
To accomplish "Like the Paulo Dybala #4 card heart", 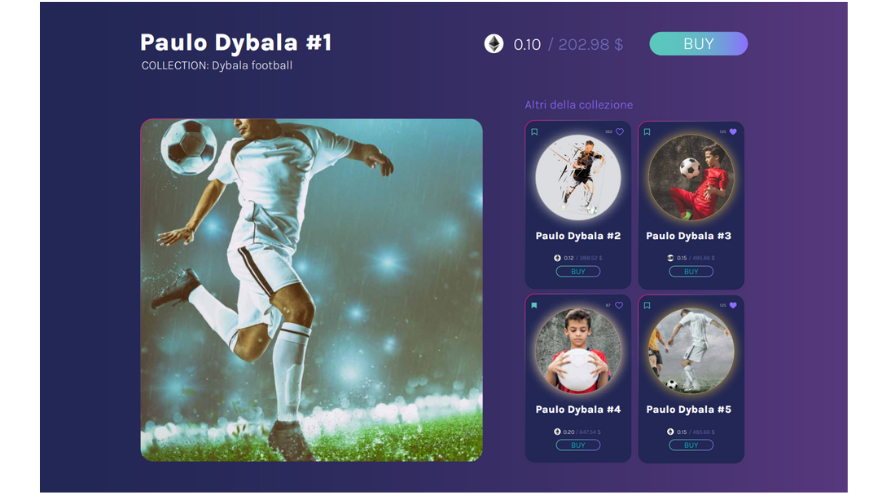I will 619,305.
